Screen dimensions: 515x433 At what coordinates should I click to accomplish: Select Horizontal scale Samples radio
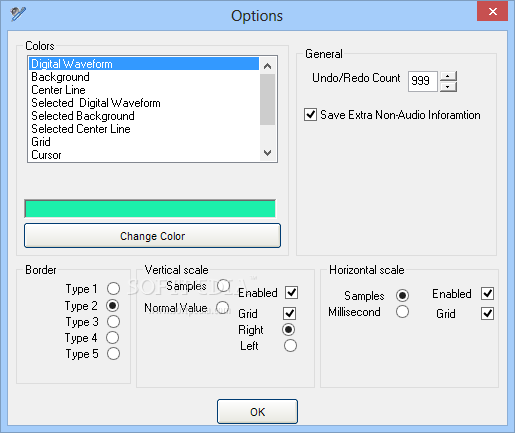pos(402,295)
